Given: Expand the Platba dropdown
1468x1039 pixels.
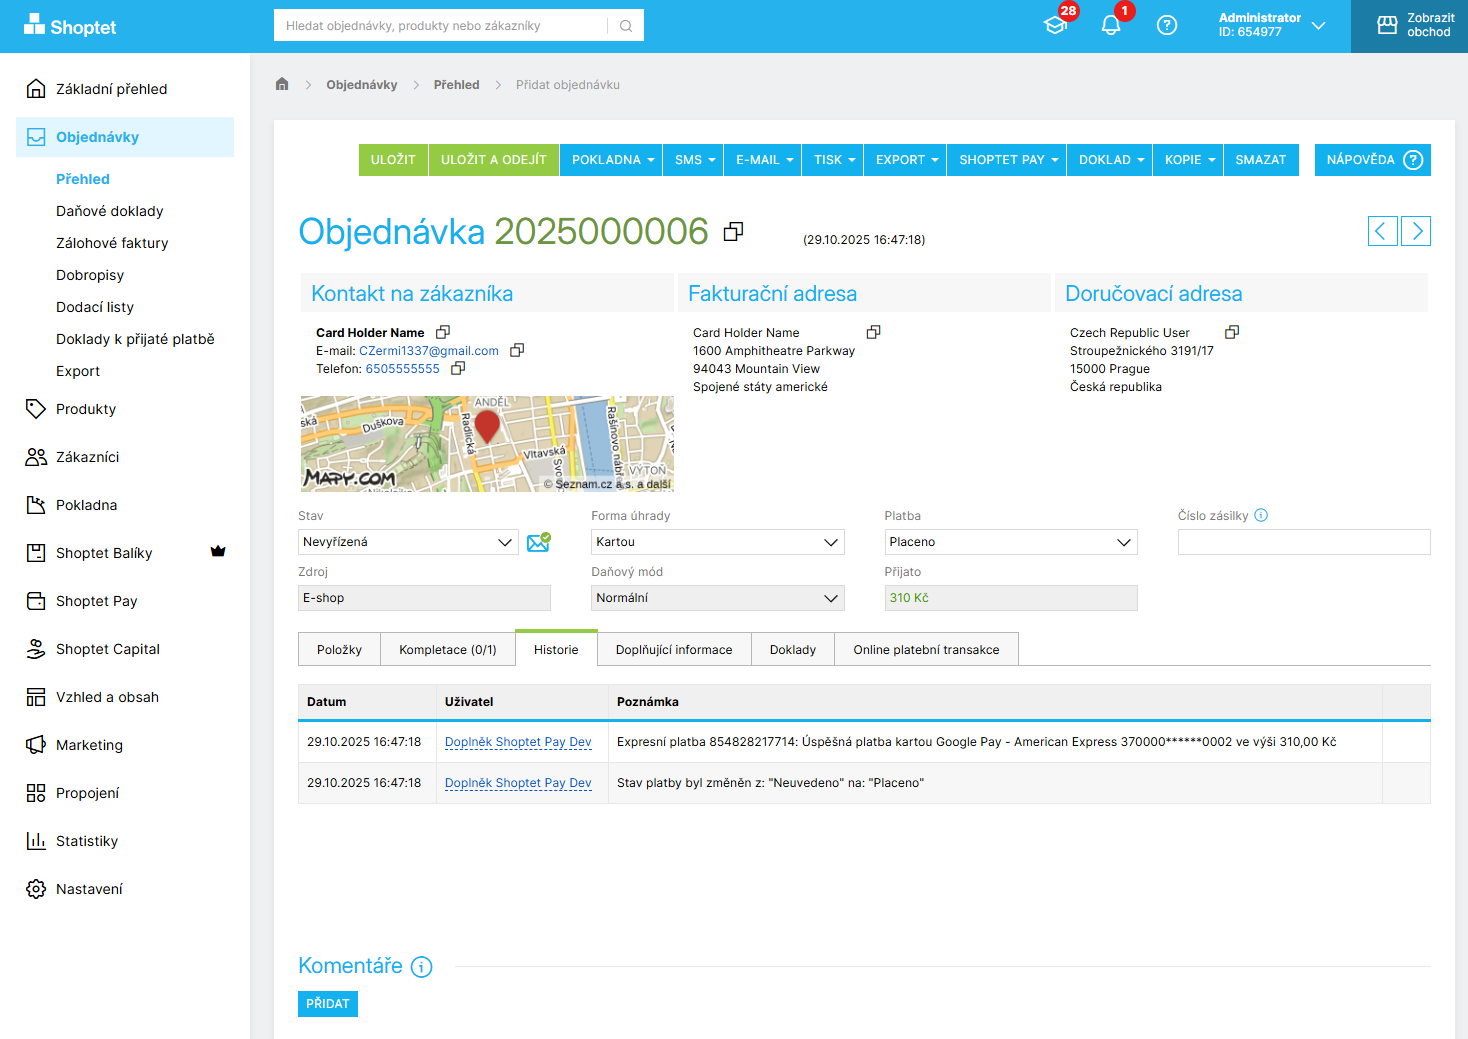Looking at the screenshot, I should click(x=1010, y=542).
